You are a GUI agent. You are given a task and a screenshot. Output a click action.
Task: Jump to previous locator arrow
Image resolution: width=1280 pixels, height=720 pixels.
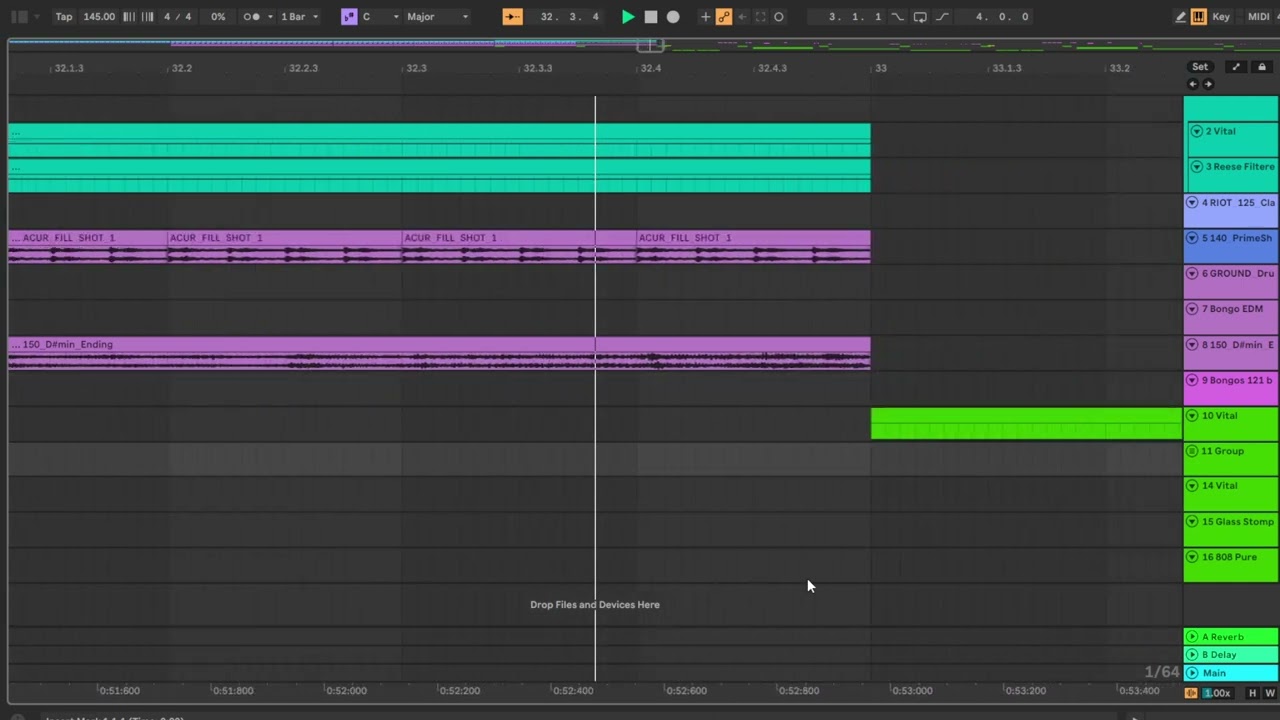click(1192, 84)
